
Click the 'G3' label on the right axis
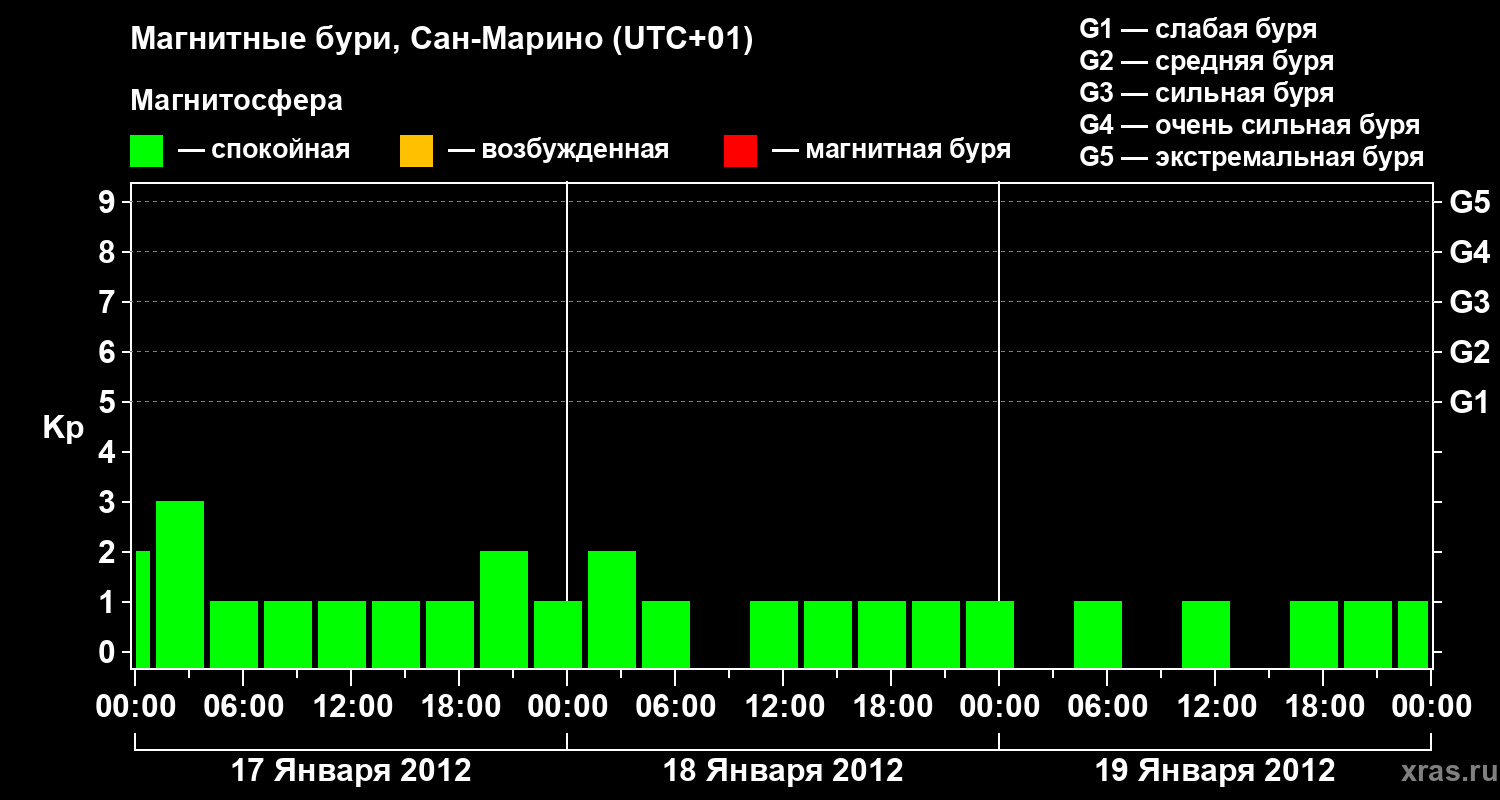(x=1470, y=302)
